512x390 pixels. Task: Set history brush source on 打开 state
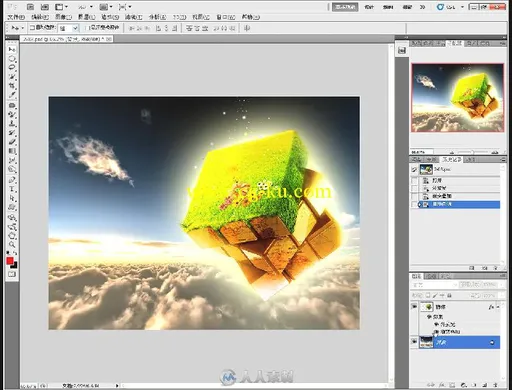pos(414,180)
